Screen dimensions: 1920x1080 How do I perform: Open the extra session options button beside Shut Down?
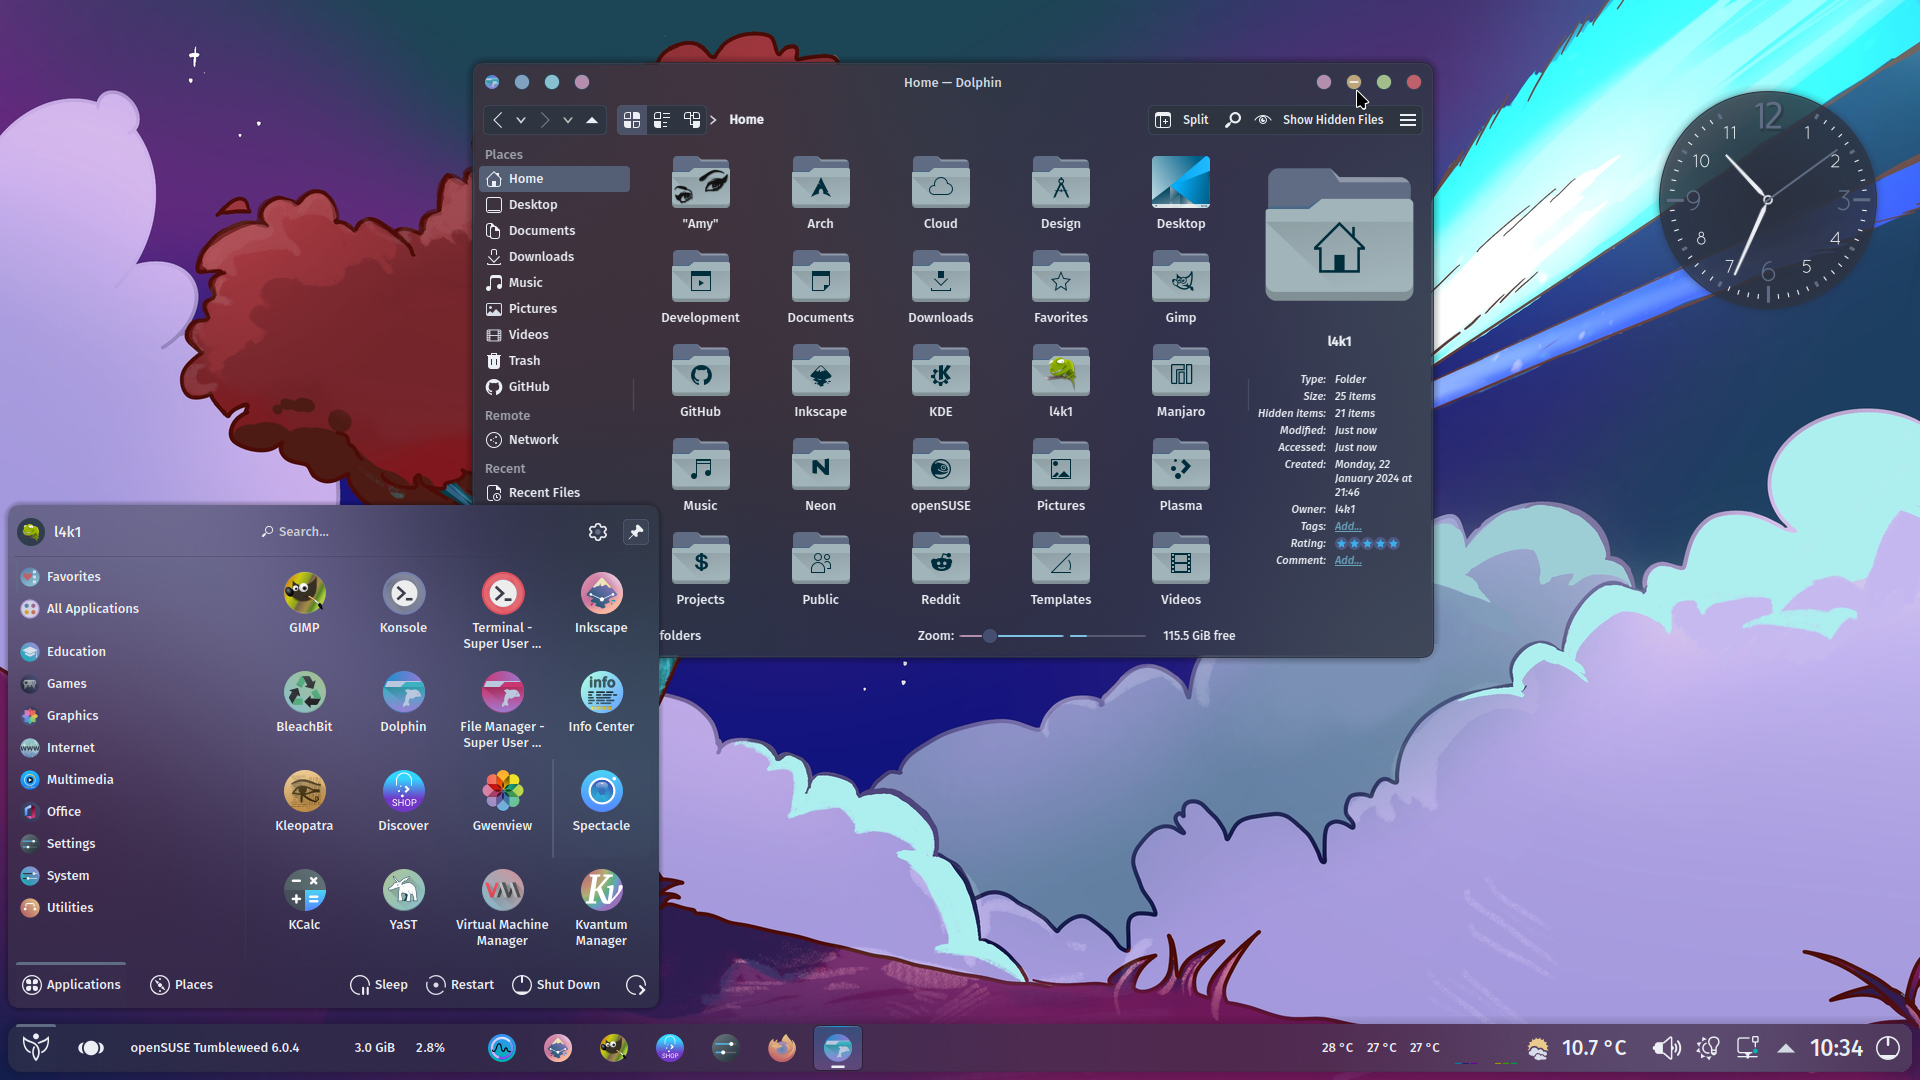636,985
